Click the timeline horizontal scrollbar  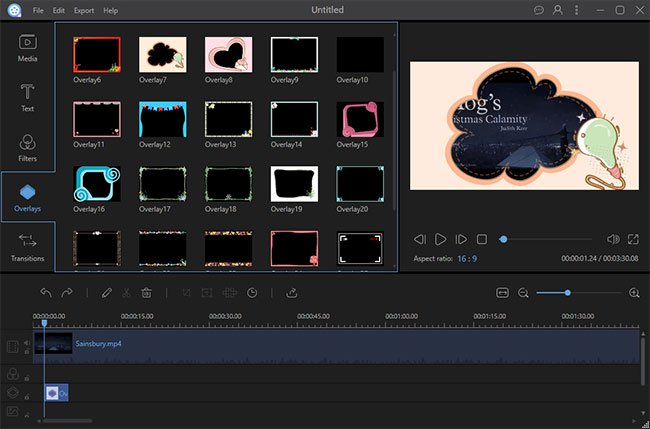tap(68, 421)
